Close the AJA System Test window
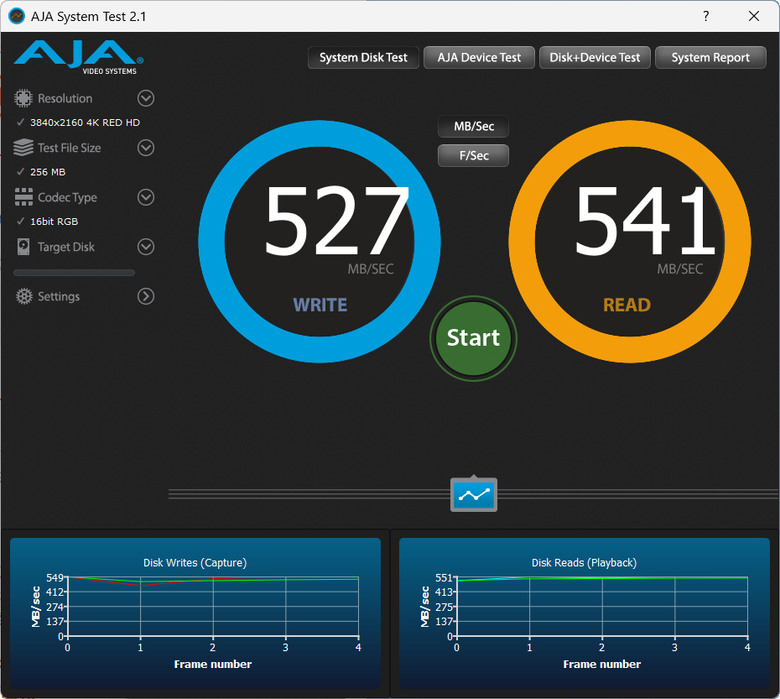 point(754,16)
